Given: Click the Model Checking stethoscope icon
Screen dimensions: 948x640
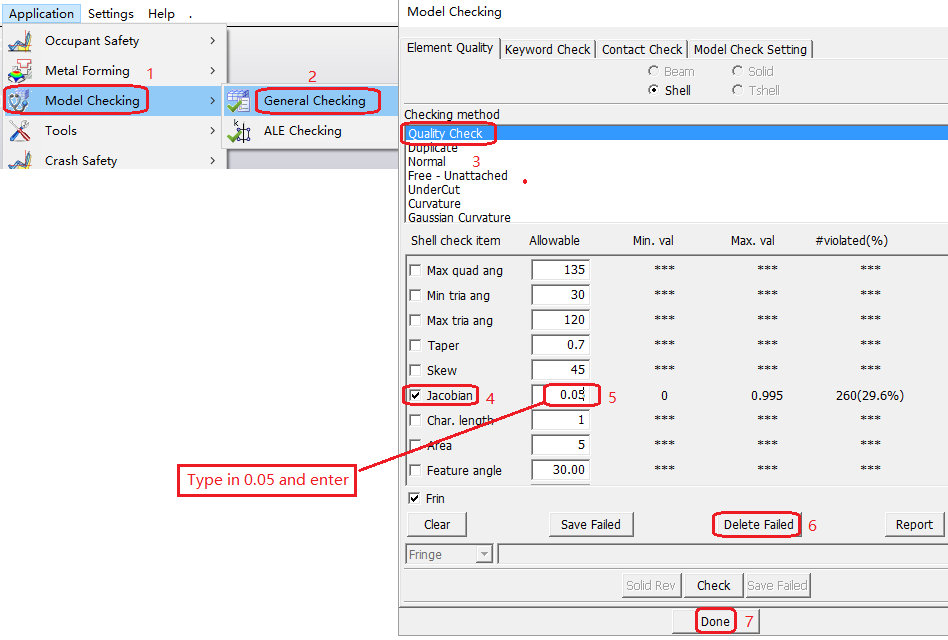Looking at the screenshot, I should point(20,100).
